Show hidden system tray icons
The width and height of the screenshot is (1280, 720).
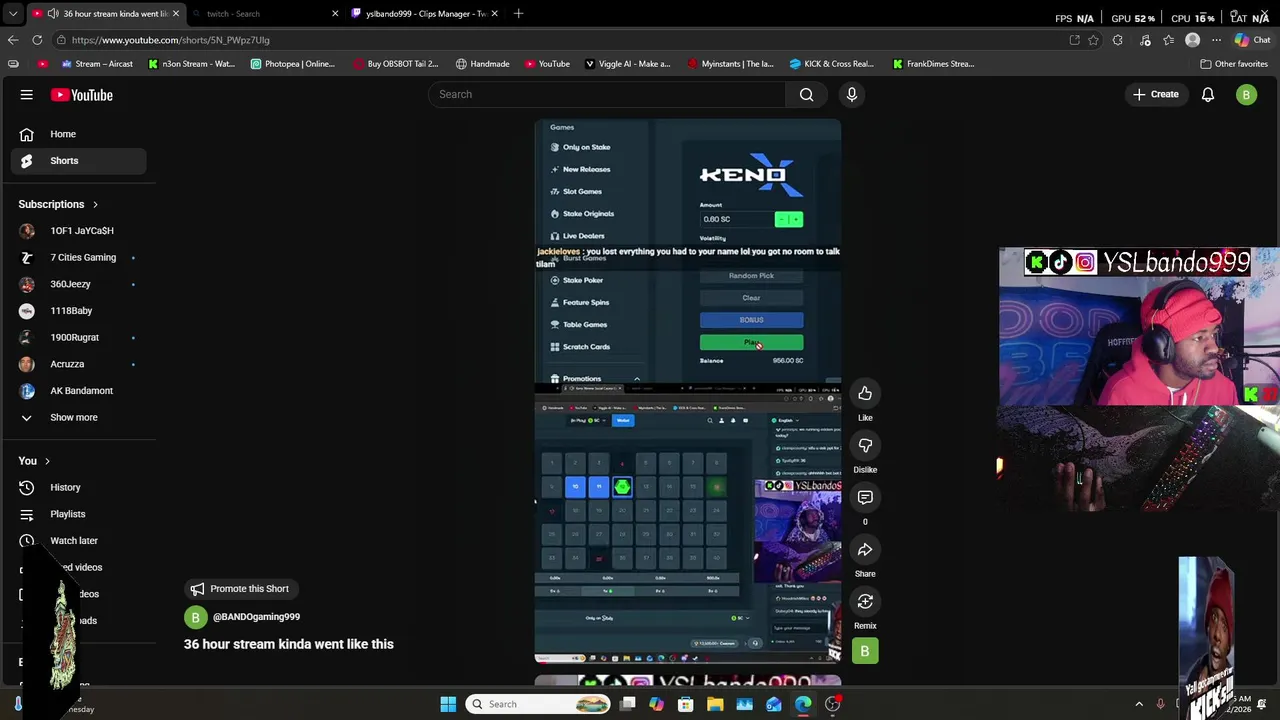[1139, 704]
